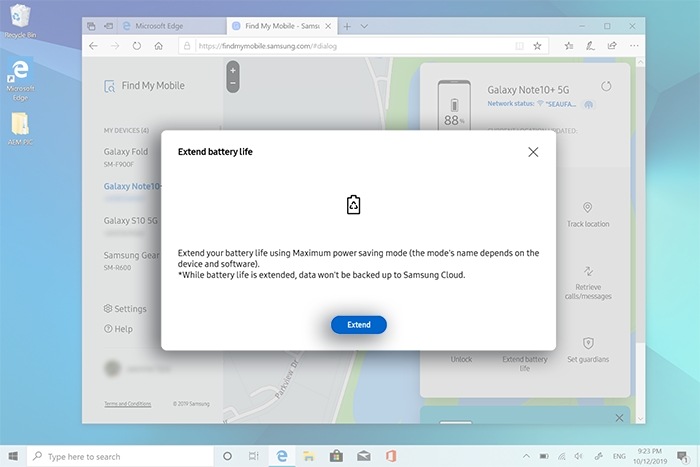Click Retrieve calls/messages option
Viewport: 700px width, 467px height.
(x=588, y=283)
